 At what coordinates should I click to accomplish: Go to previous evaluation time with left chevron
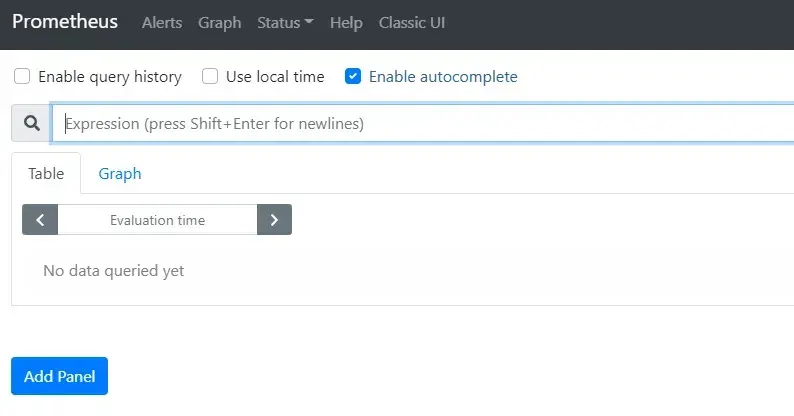40,220
